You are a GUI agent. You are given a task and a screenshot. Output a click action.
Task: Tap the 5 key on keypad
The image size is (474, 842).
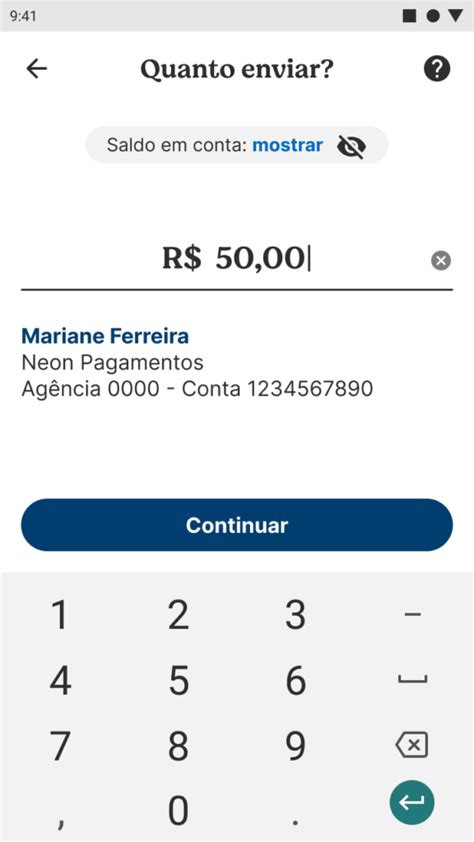pos(178,680)
